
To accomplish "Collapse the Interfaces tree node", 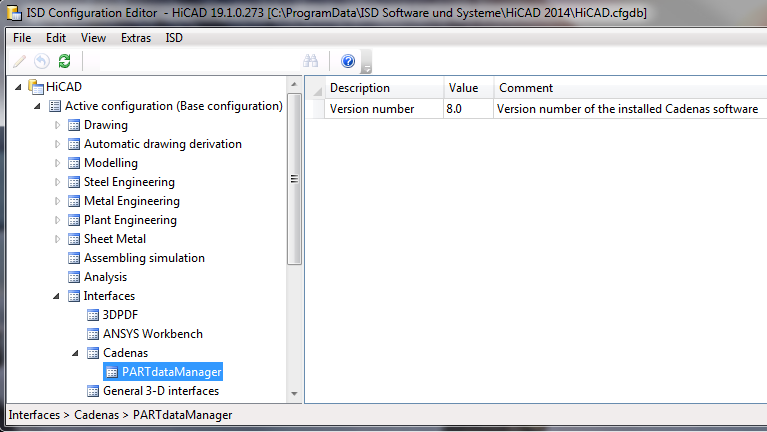I will 57,296.
